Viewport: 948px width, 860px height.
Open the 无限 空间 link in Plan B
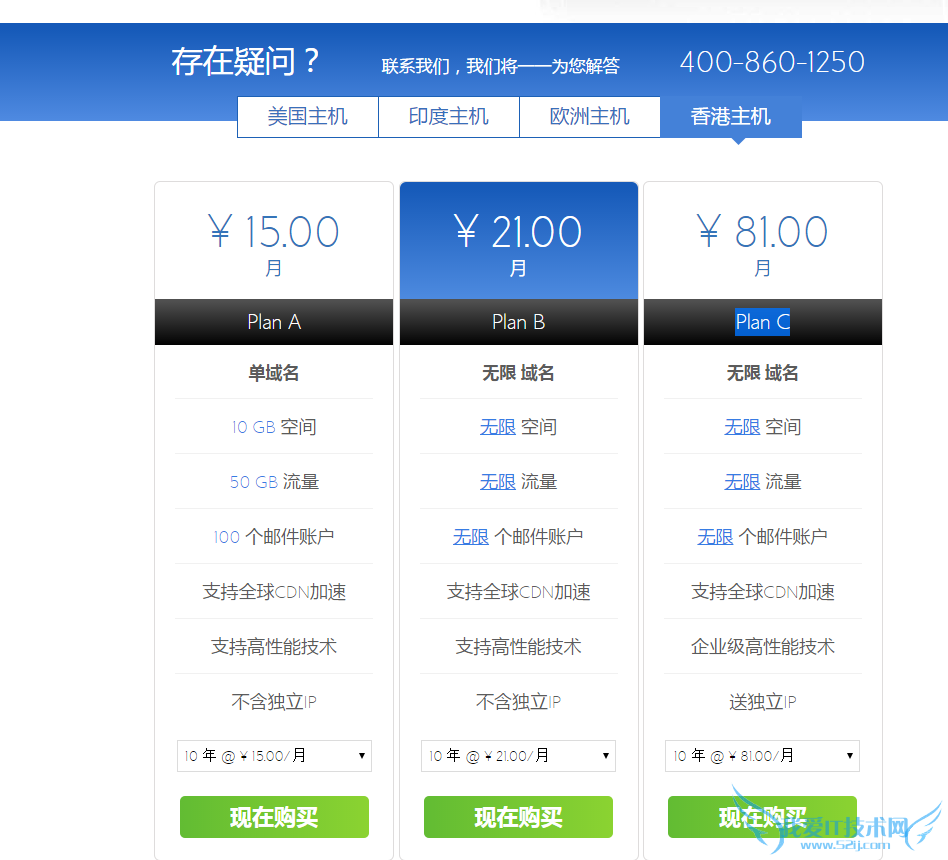coord(498,427)
